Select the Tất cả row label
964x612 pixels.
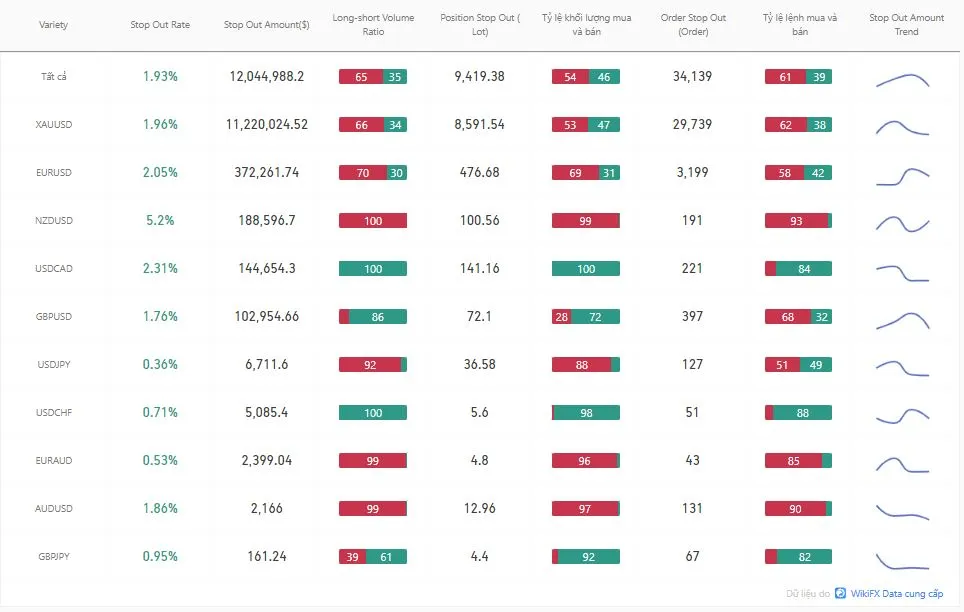point(53,76)
